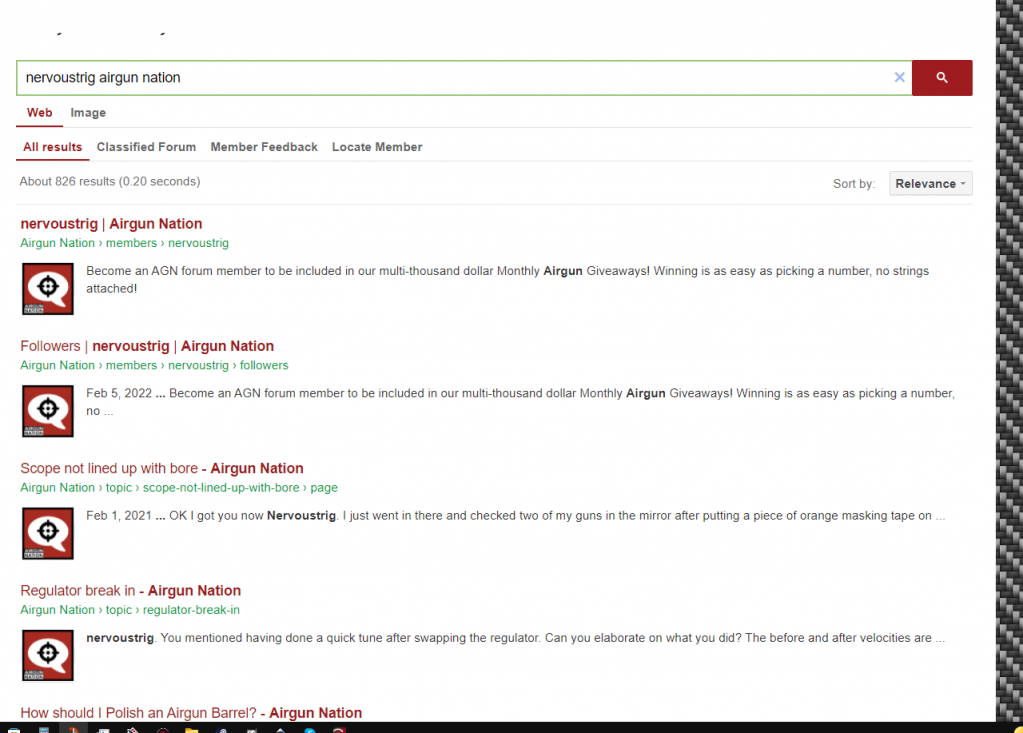1023x733 pixels.
Task: Click breadcrumb 'topic › regulator-break-in'
Action: point(130,610)
